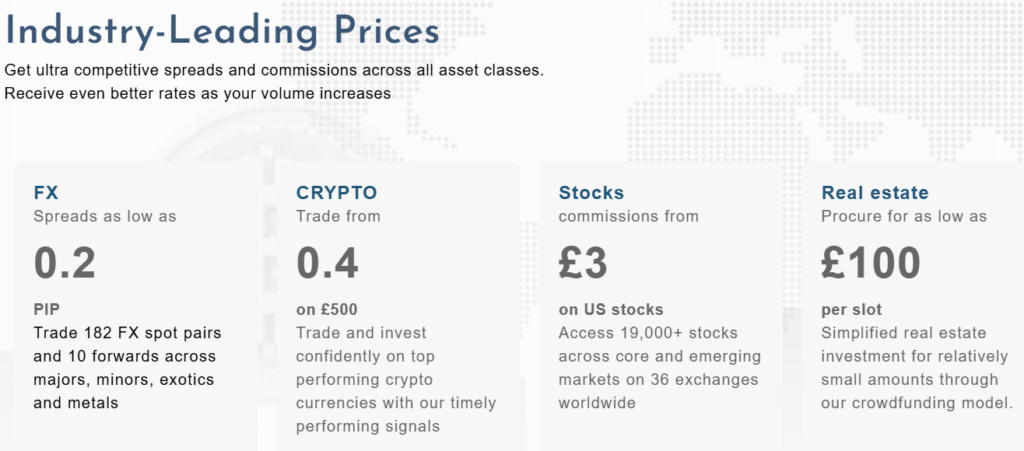Click the 'on £500' crypto label
The image size is (1024, 451).
(327, 309)
